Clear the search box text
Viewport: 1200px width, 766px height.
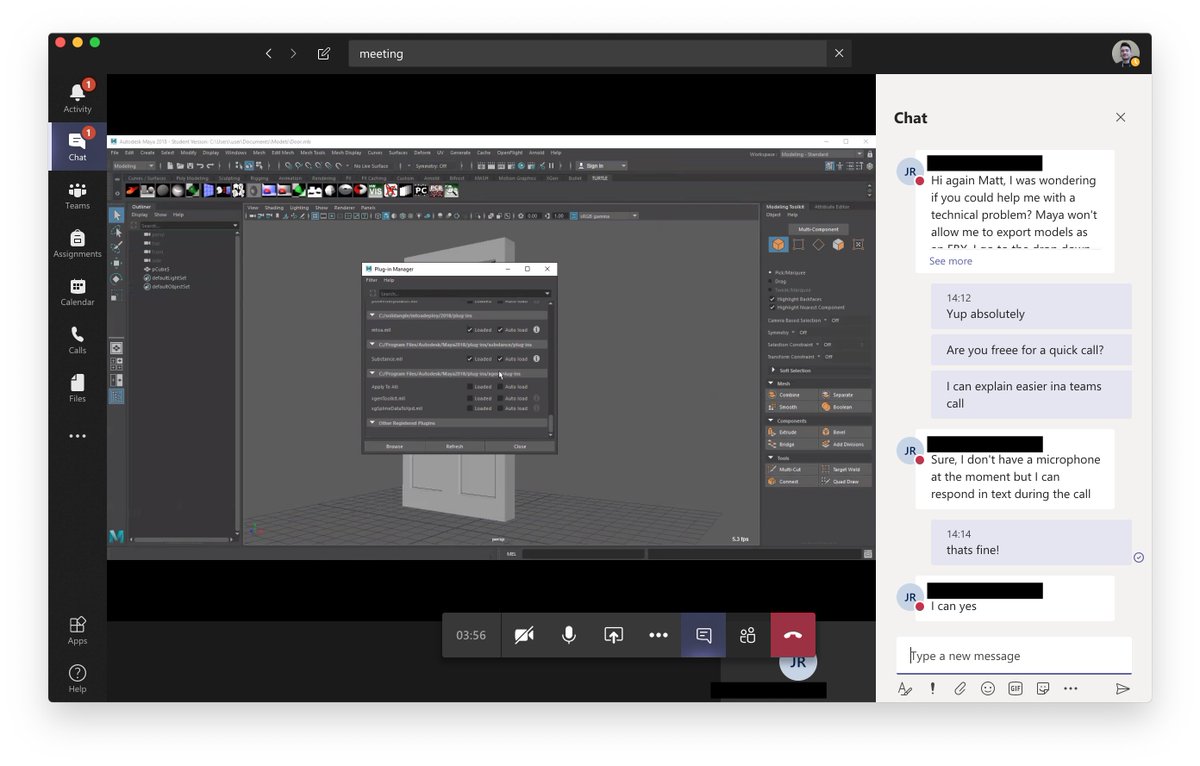point(839,54)
